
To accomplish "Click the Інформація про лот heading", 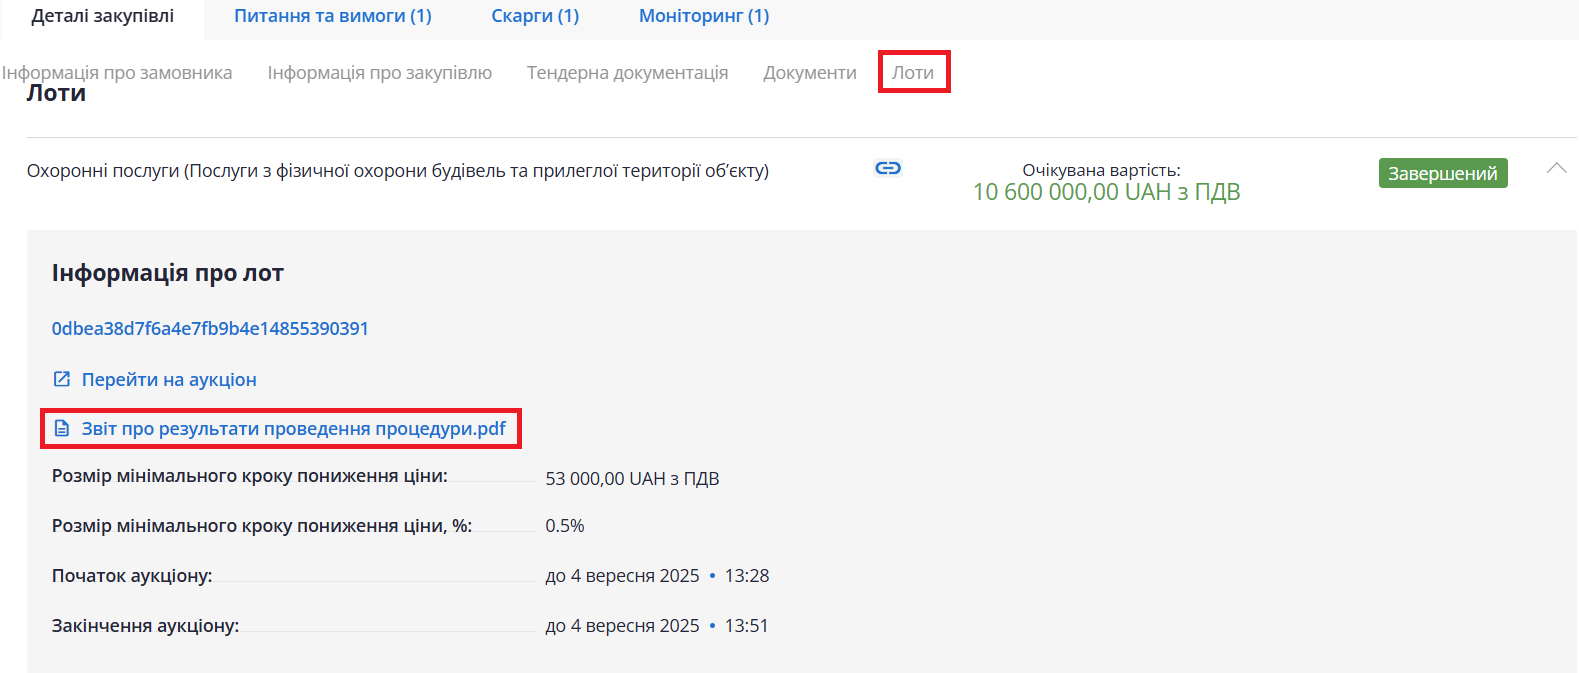I will [168, 273].
